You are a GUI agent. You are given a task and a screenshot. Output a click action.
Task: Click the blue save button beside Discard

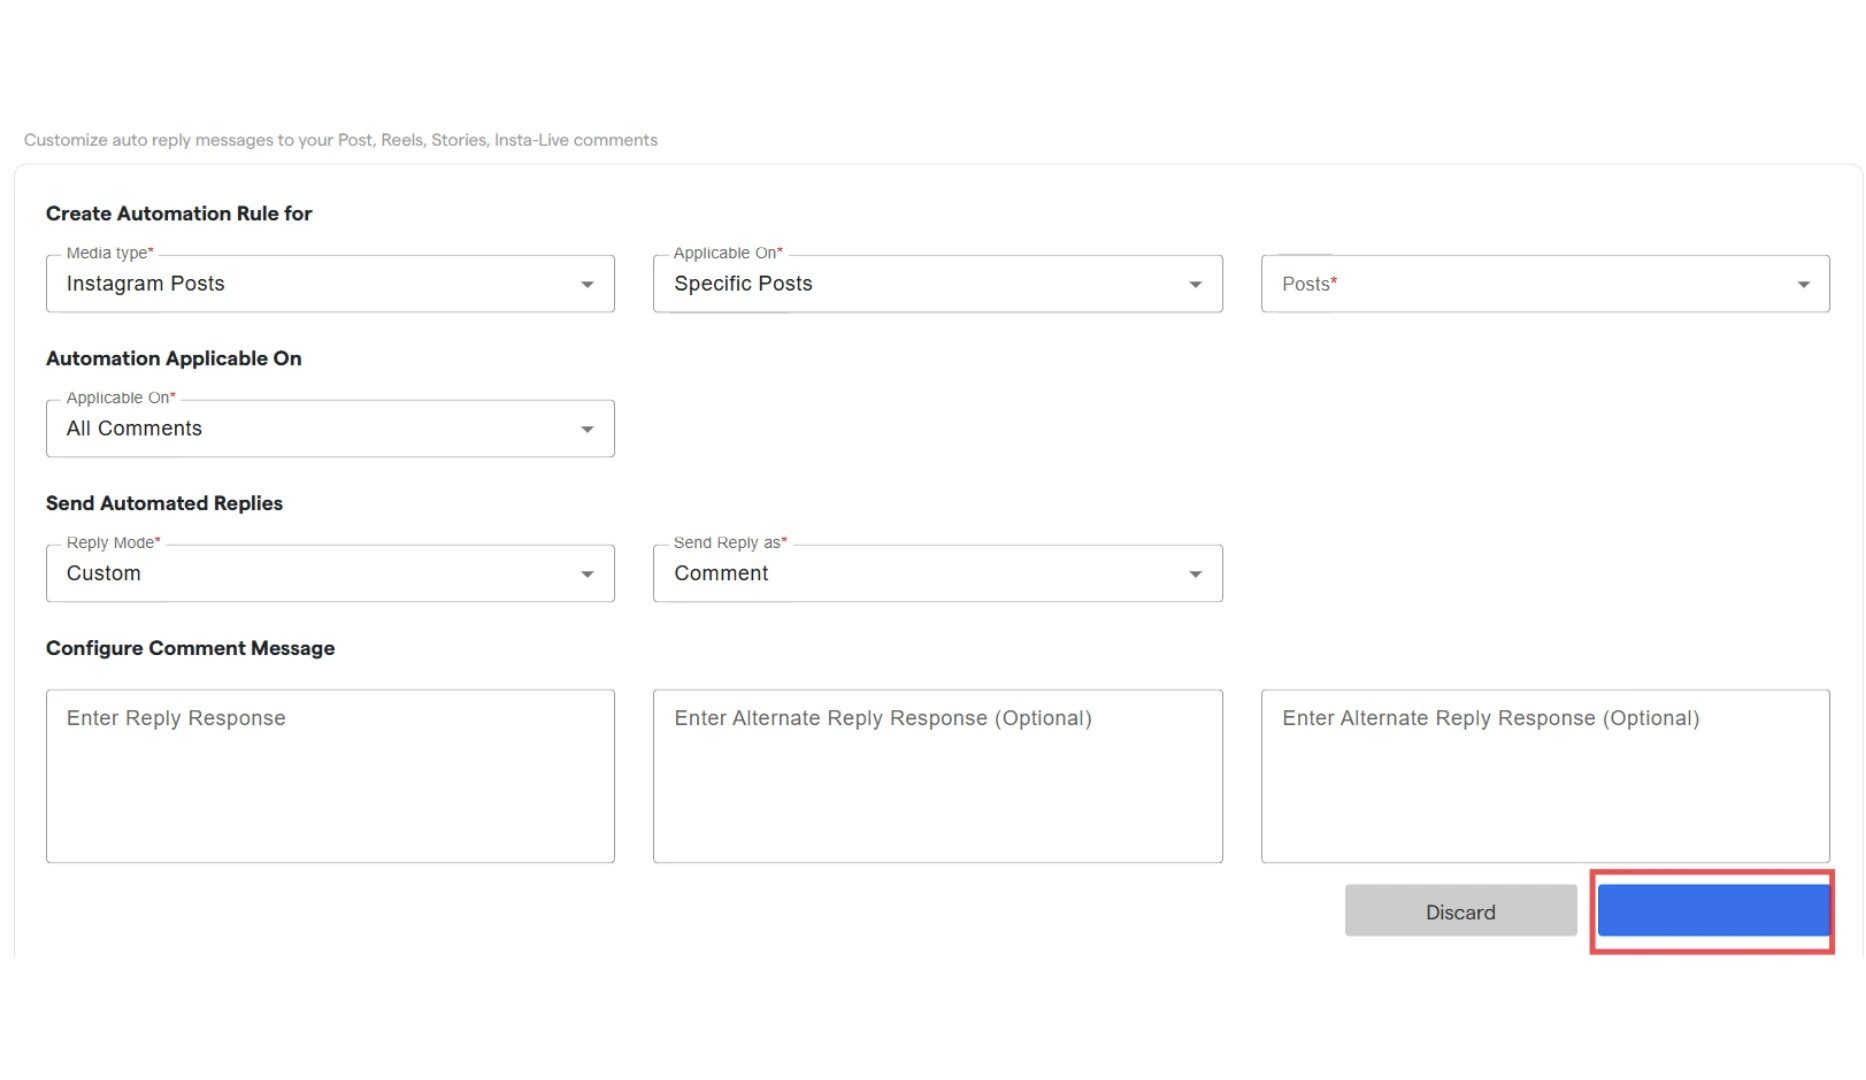click(x=1713, y=910)
